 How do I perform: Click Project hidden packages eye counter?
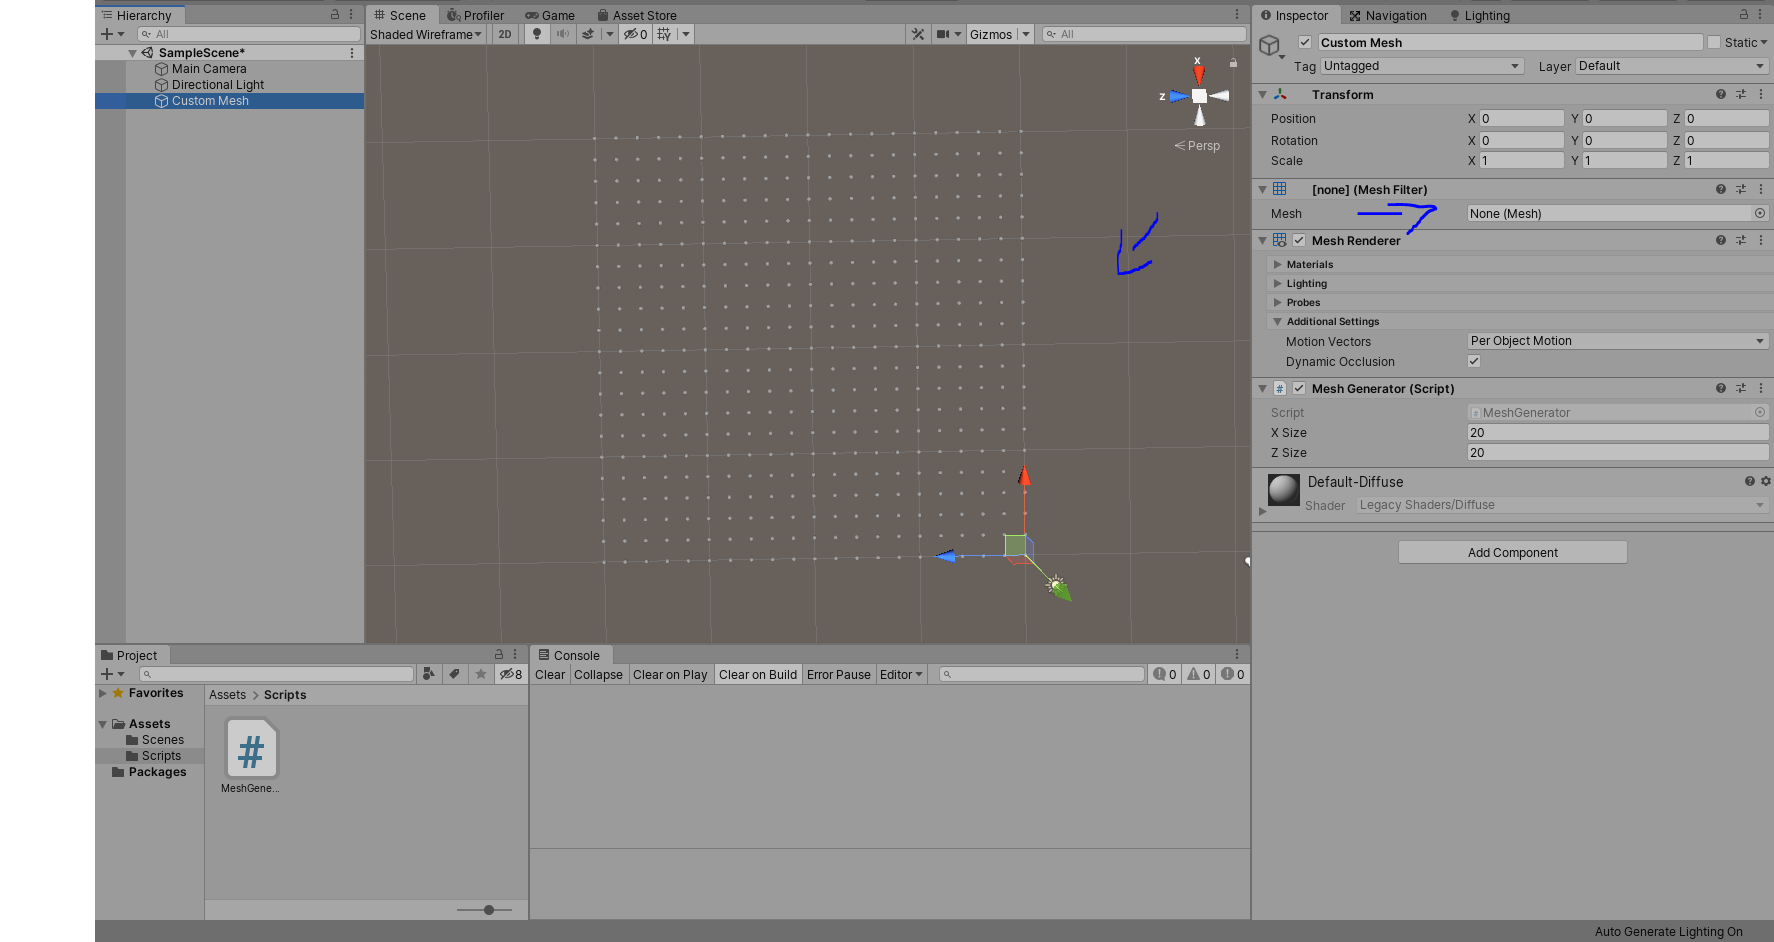tap(511, 674)
